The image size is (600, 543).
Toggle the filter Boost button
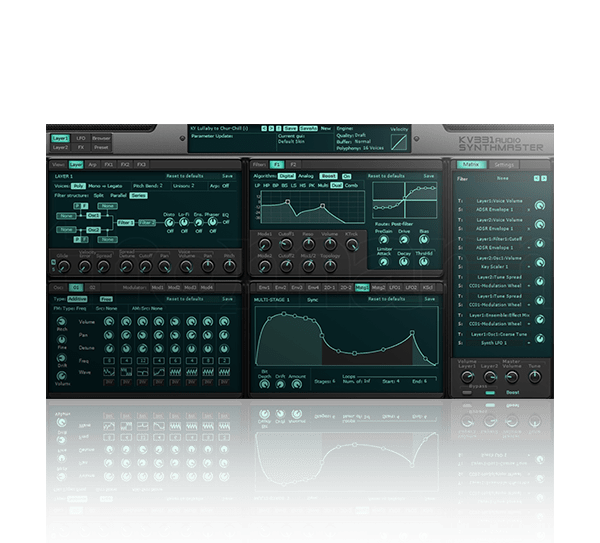coord(329,176)
